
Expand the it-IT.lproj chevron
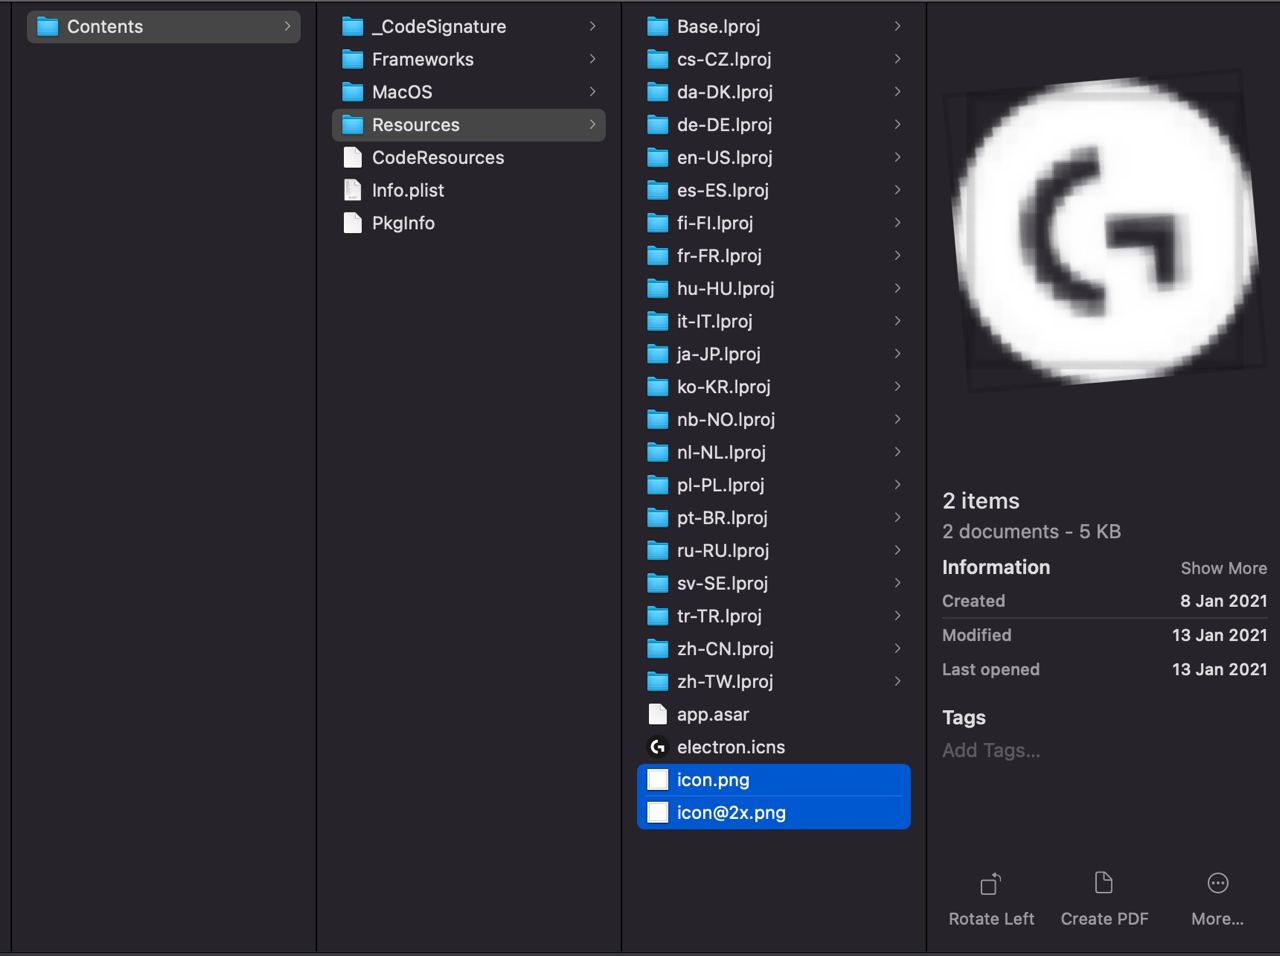click(897, 321)
